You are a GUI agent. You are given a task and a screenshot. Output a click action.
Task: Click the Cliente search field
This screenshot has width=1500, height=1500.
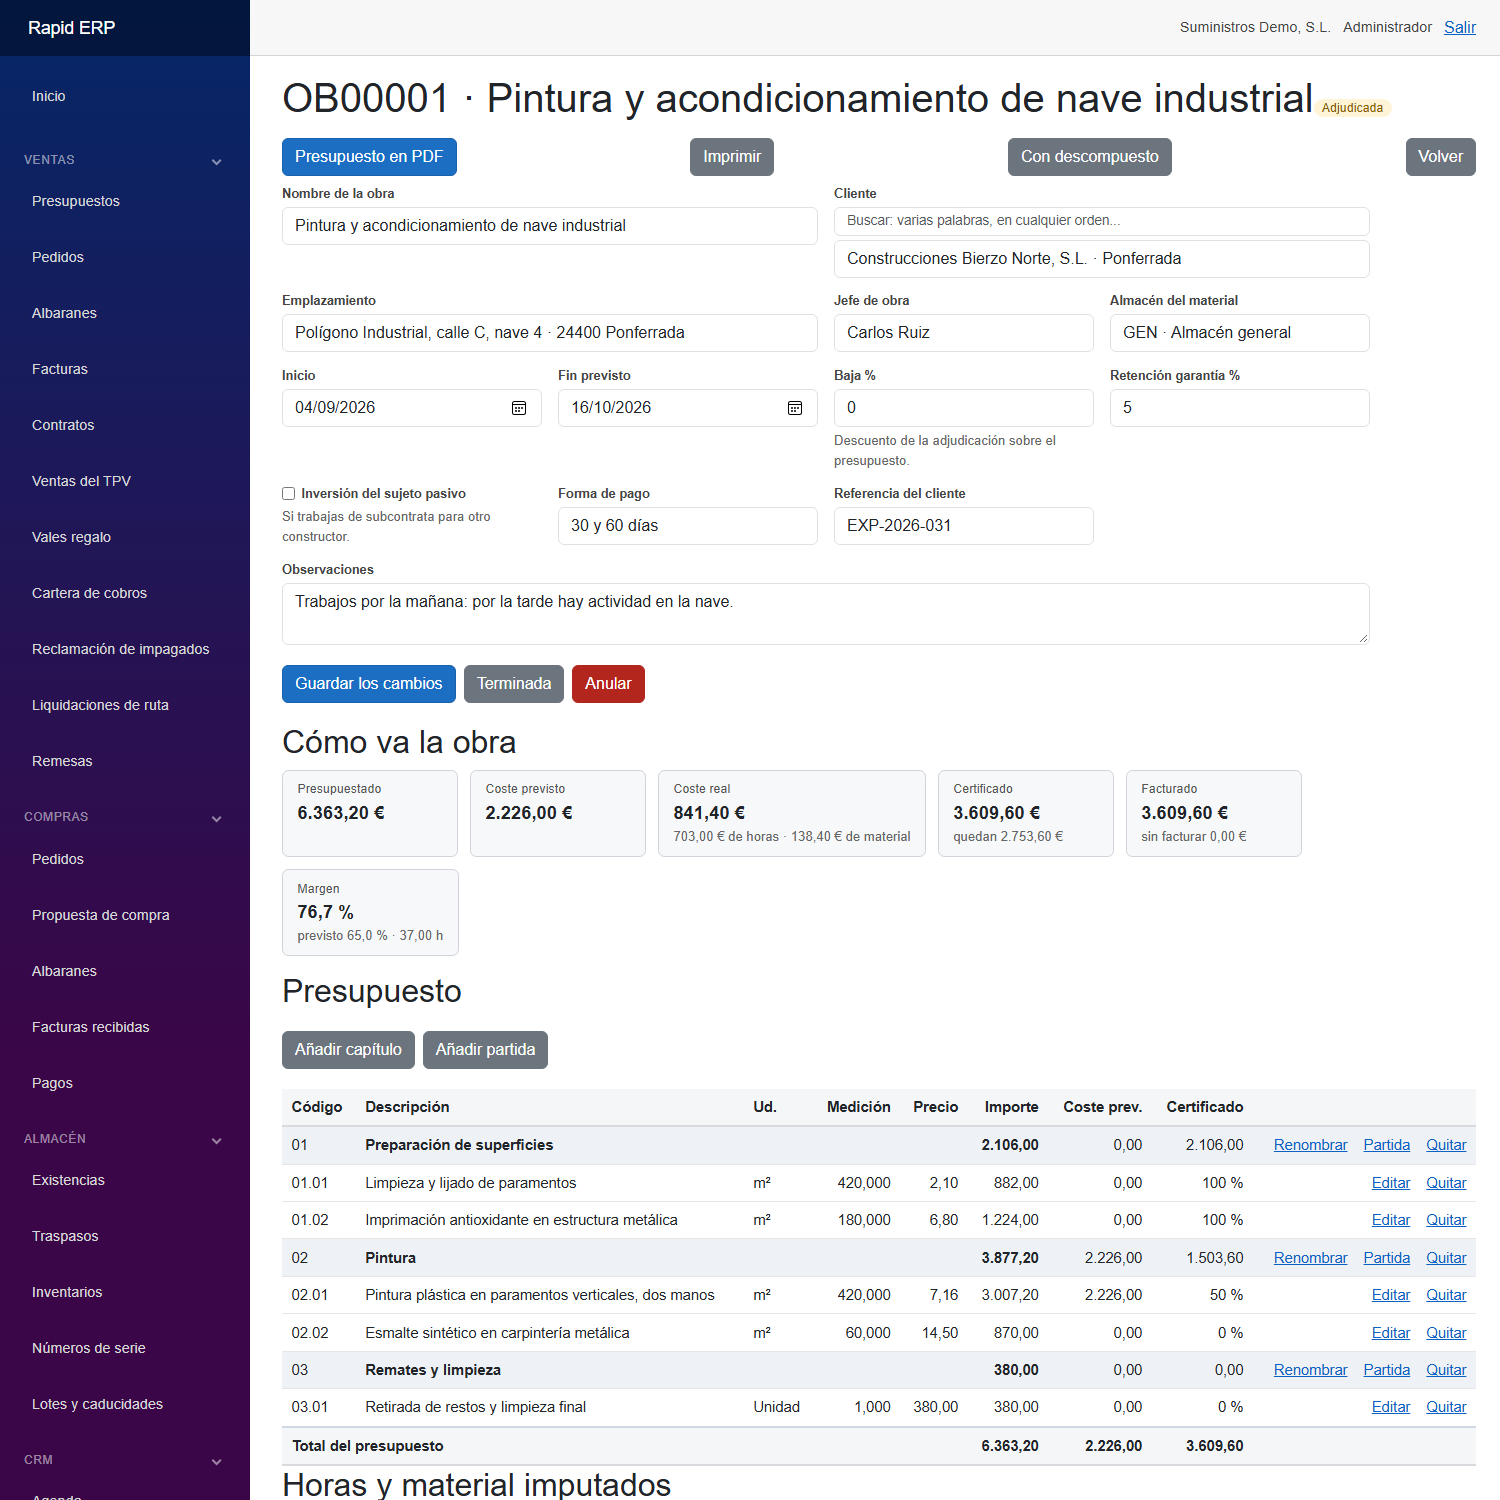1101,221
